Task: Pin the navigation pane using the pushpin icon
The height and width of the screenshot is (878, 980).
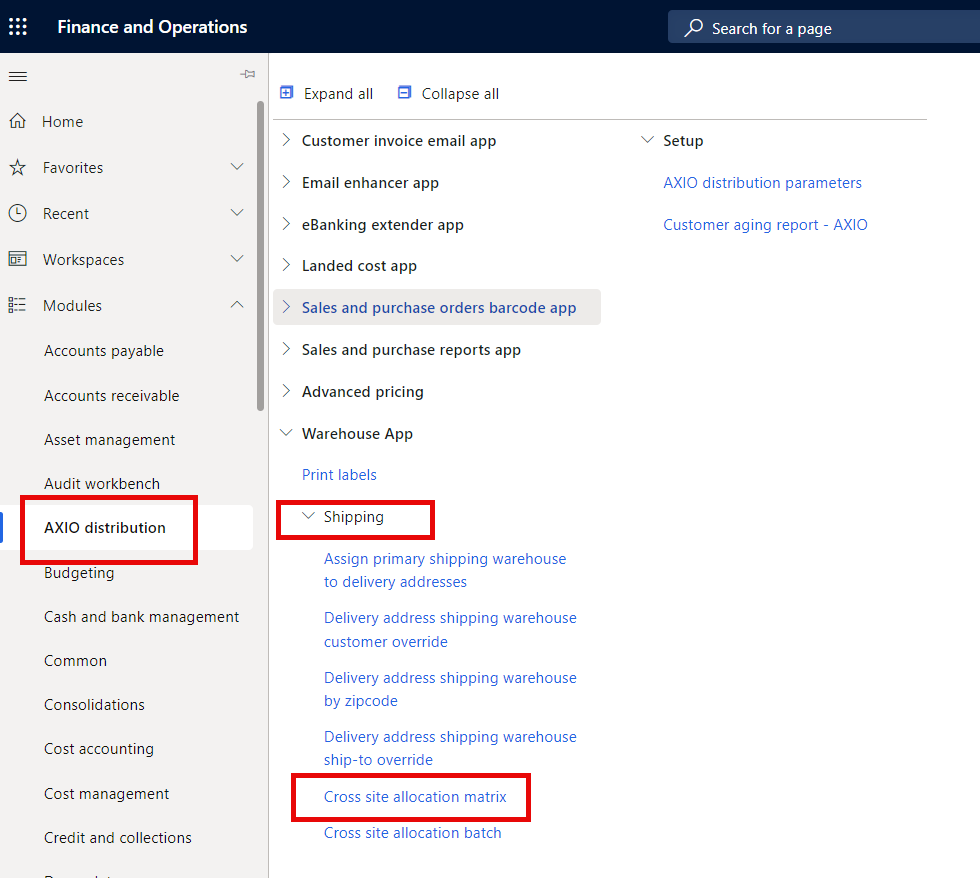Action: 247,73
